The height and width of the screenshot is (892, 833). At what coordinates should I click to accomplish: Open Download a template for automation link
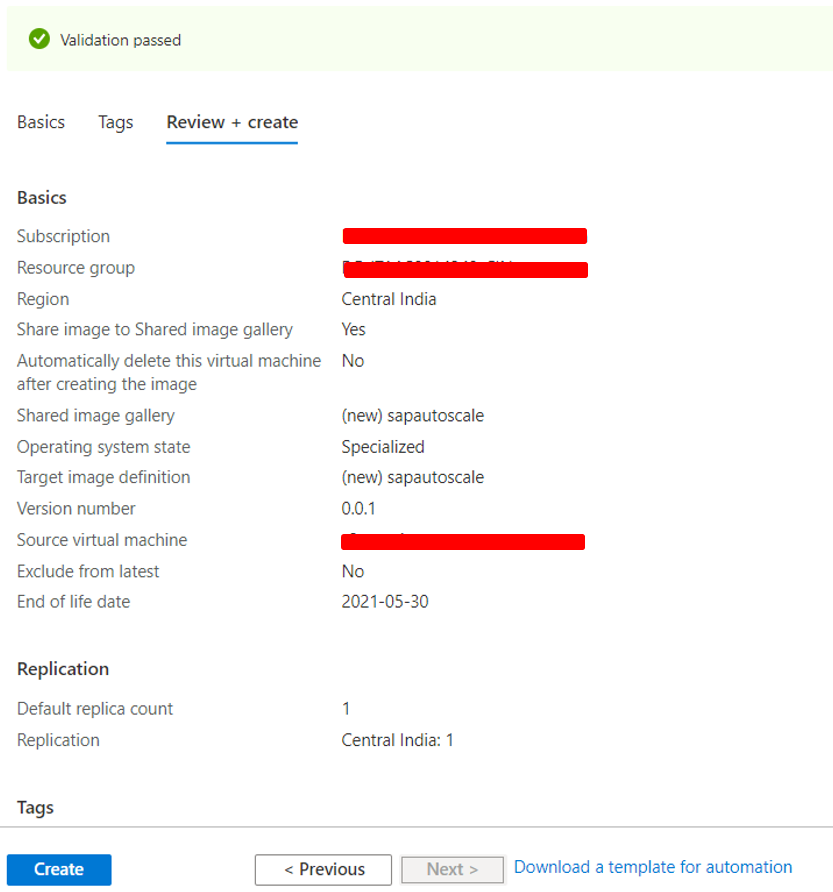(x=653, y=867)
